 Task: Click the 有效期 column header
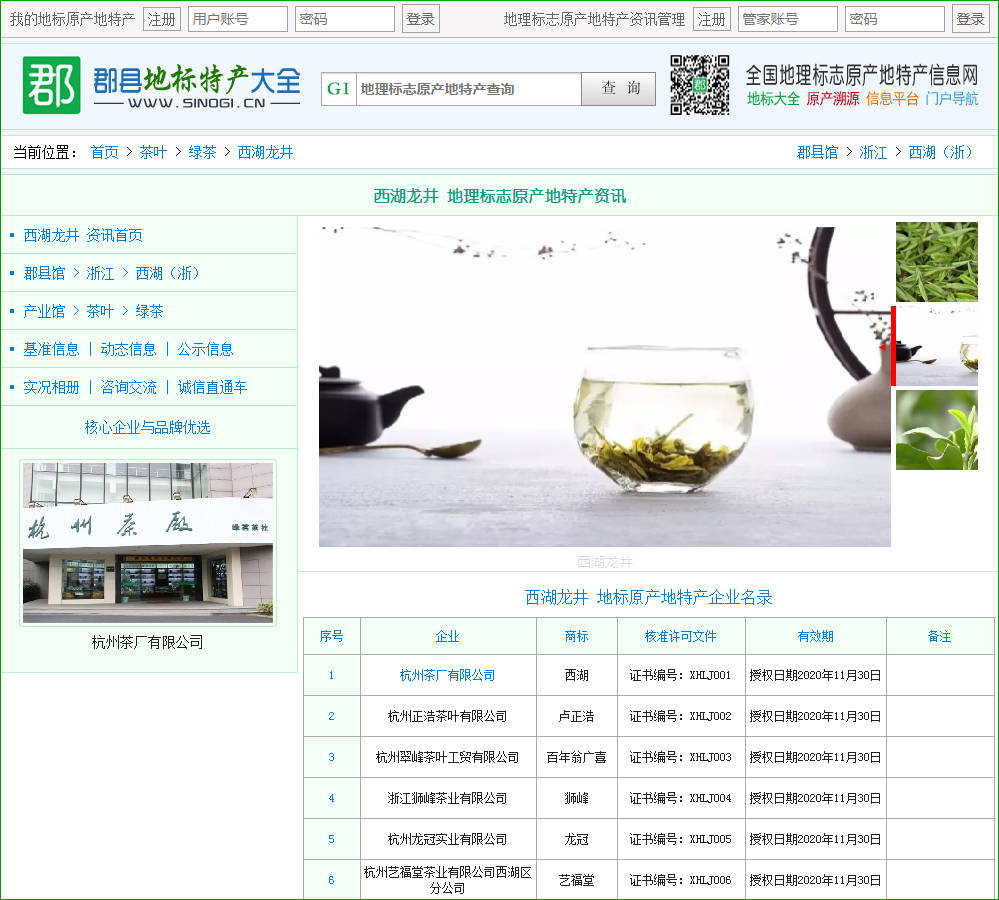point(816,636)
